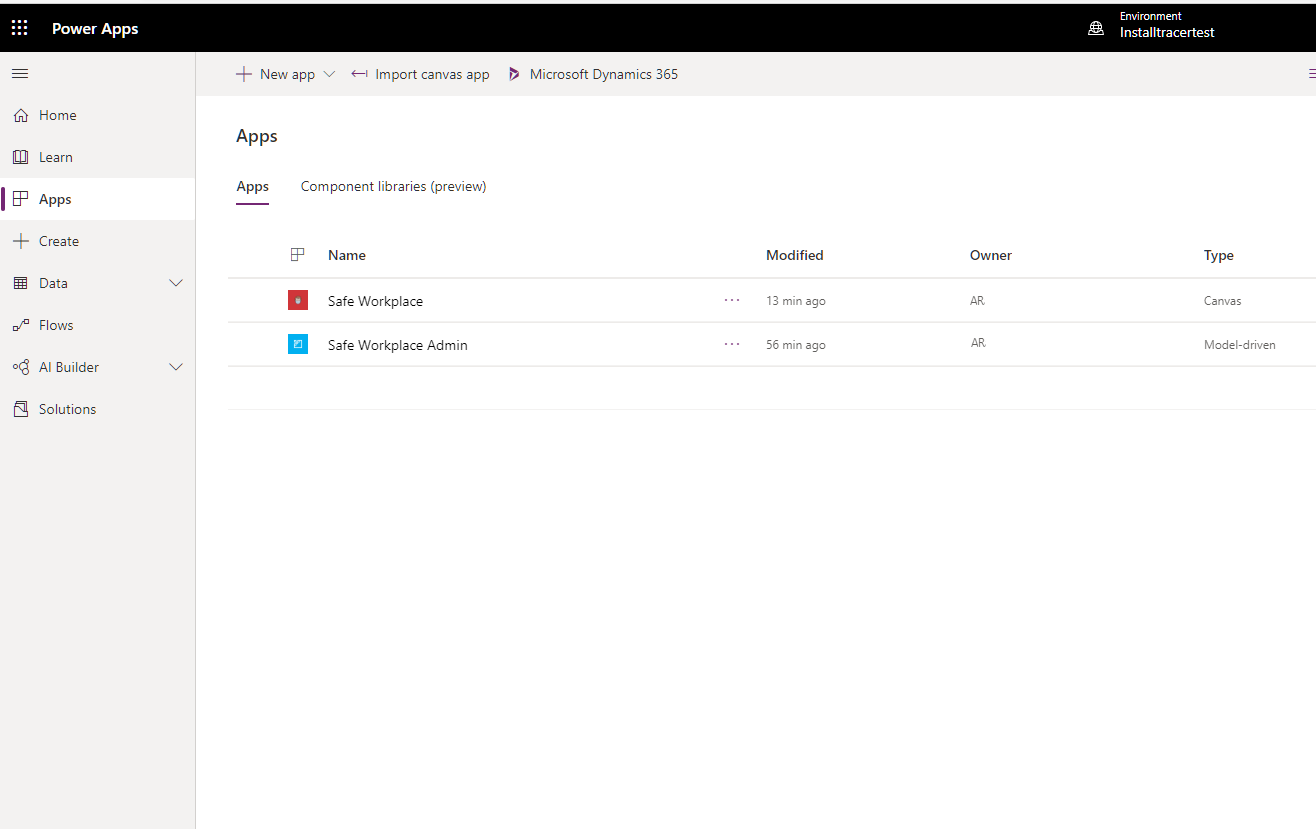Click the Home house icon
The width and height of the screenshot is (1316, 829).
point(20,115)
